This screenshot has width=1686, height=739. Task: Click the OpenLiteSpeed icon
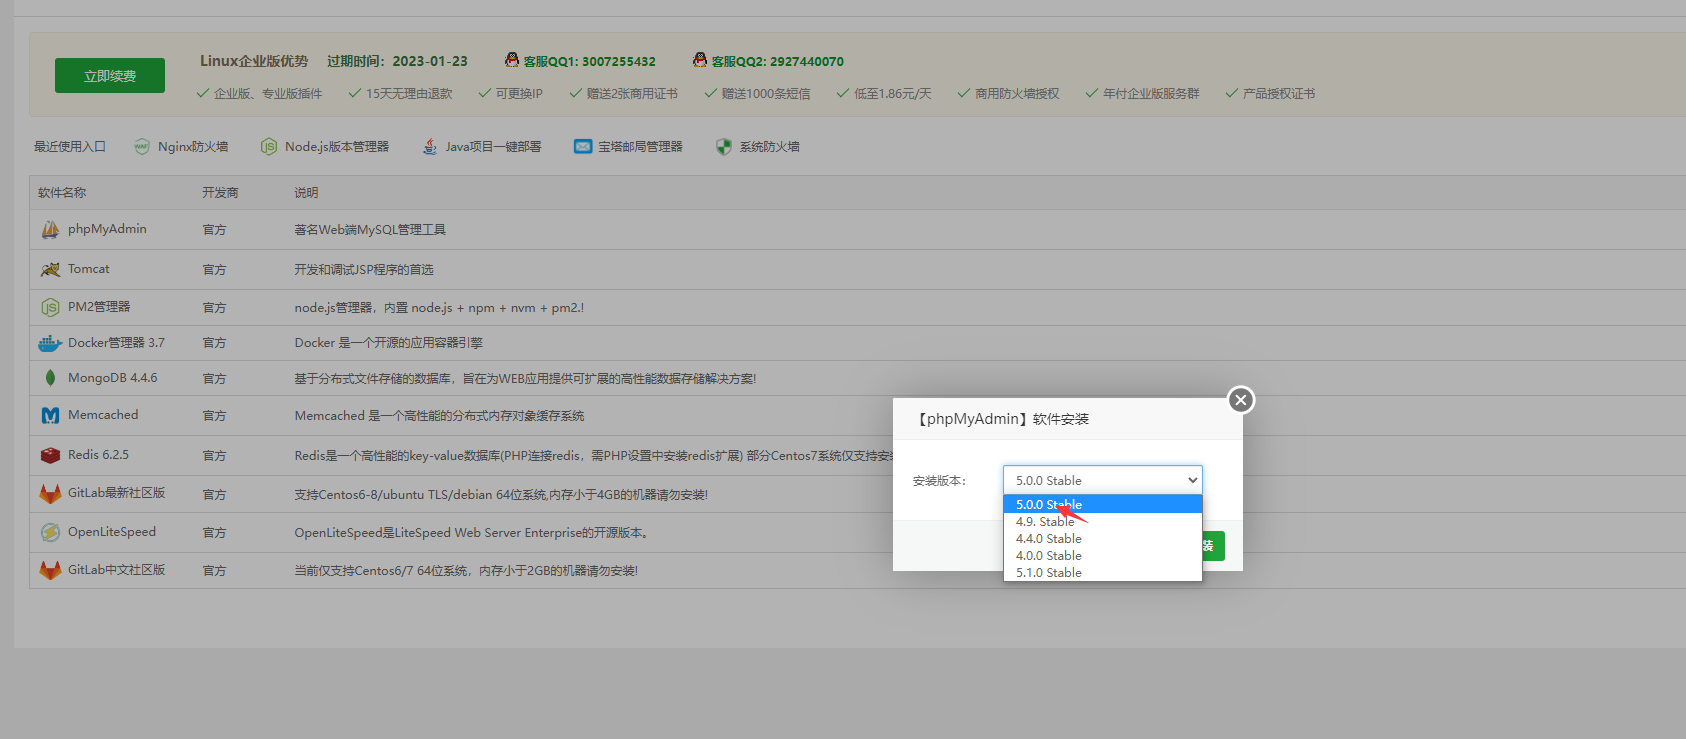pyautogui.click(x=50, y=532)
